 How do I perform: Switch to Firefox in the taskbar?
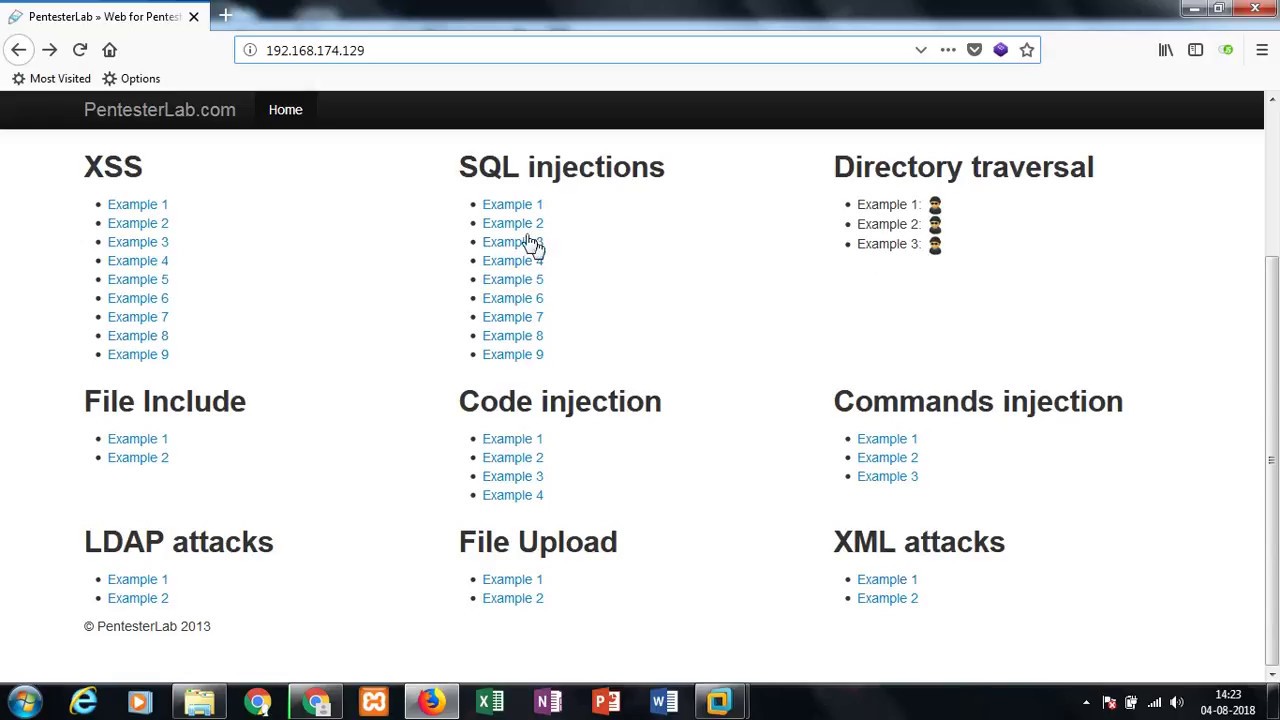point(432,702)
